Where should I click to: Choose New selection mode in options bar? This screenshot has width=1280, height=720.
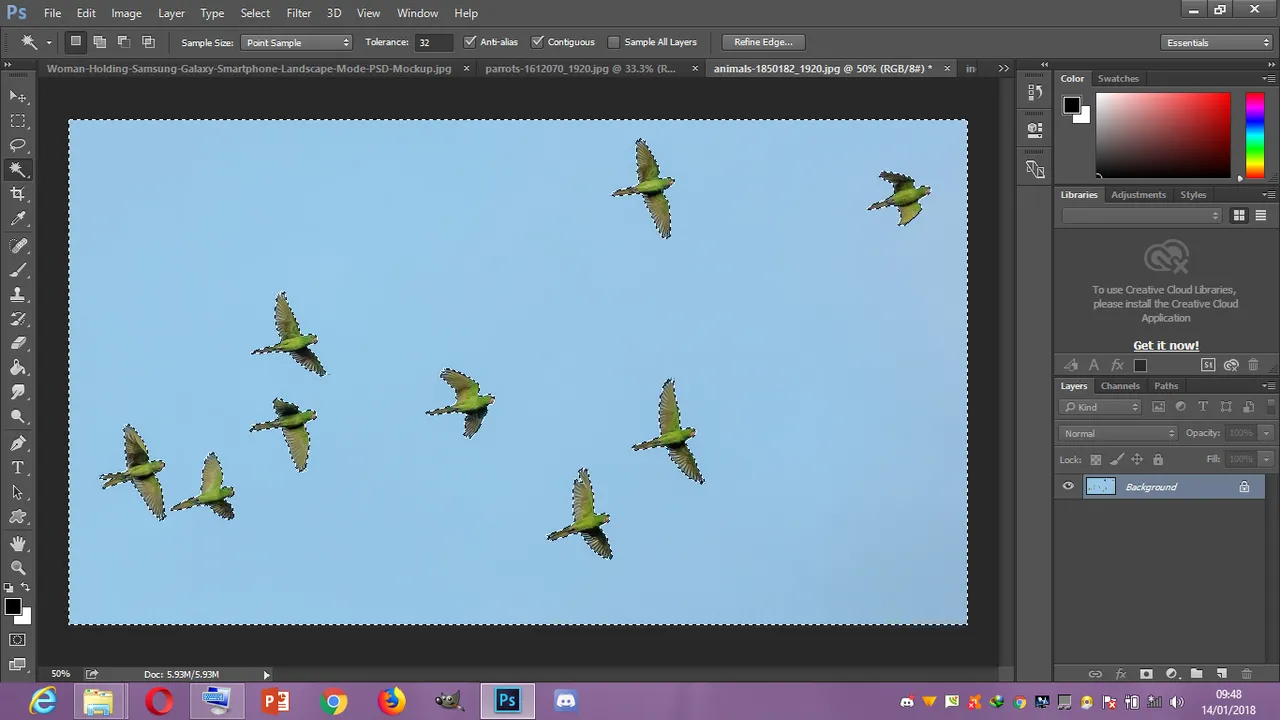coord(75,42)
